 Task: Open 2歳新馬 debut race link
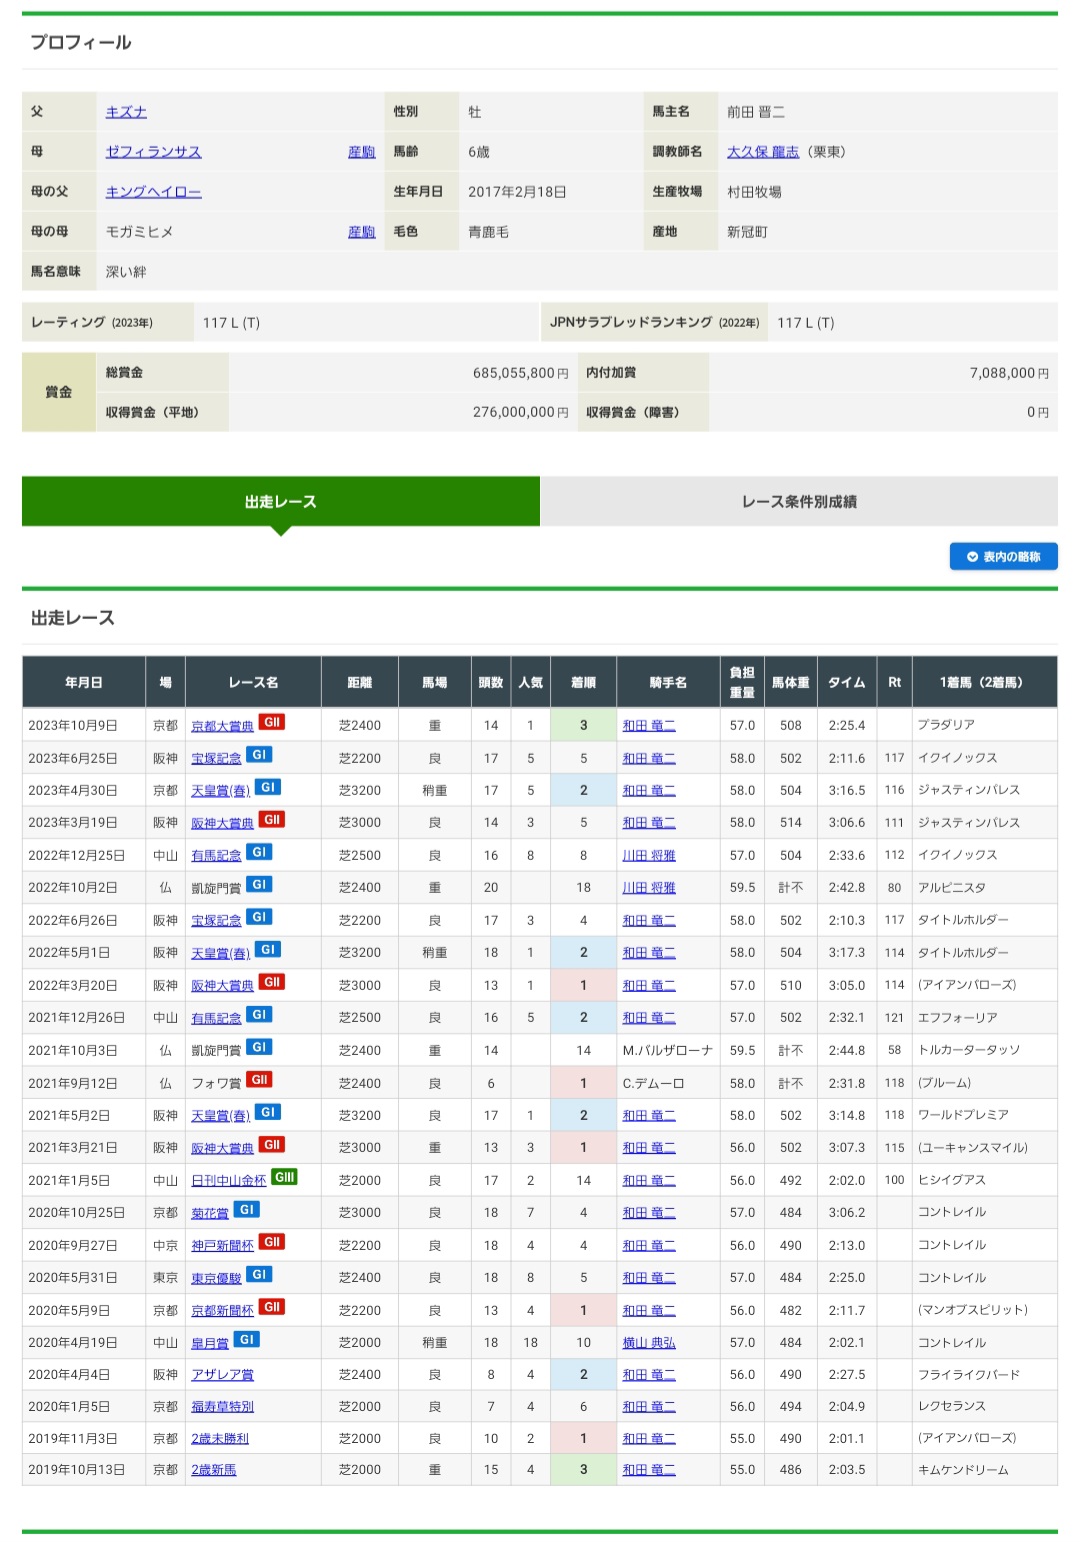coord(213,1470)
